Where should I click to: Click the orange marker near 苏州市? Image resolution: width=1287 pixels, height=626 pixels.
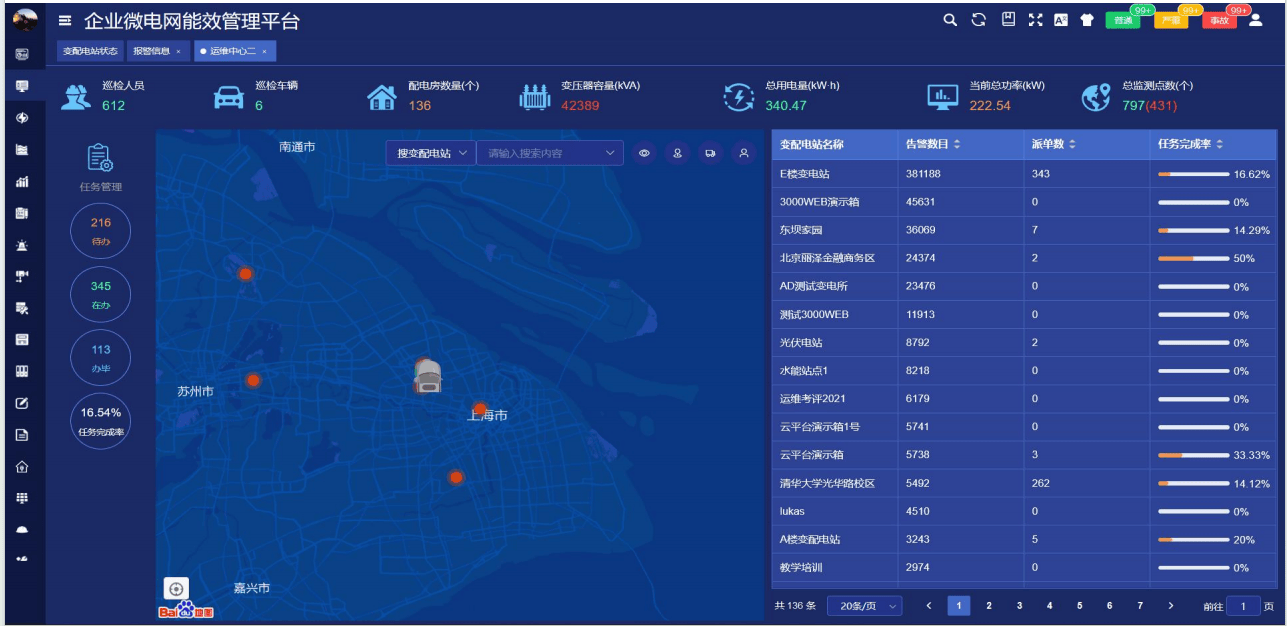pos(253,380)
